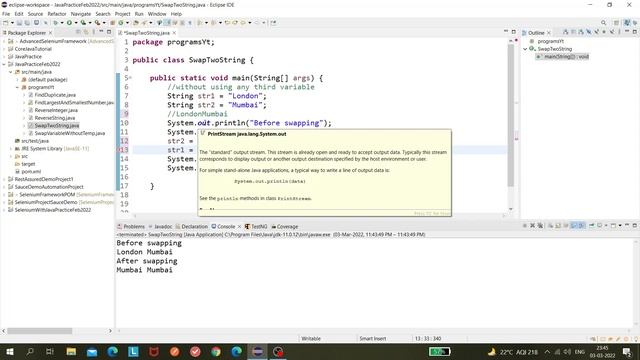Expand JRE System Library node
Screen dimensions: 640x360
coord(11,149)
